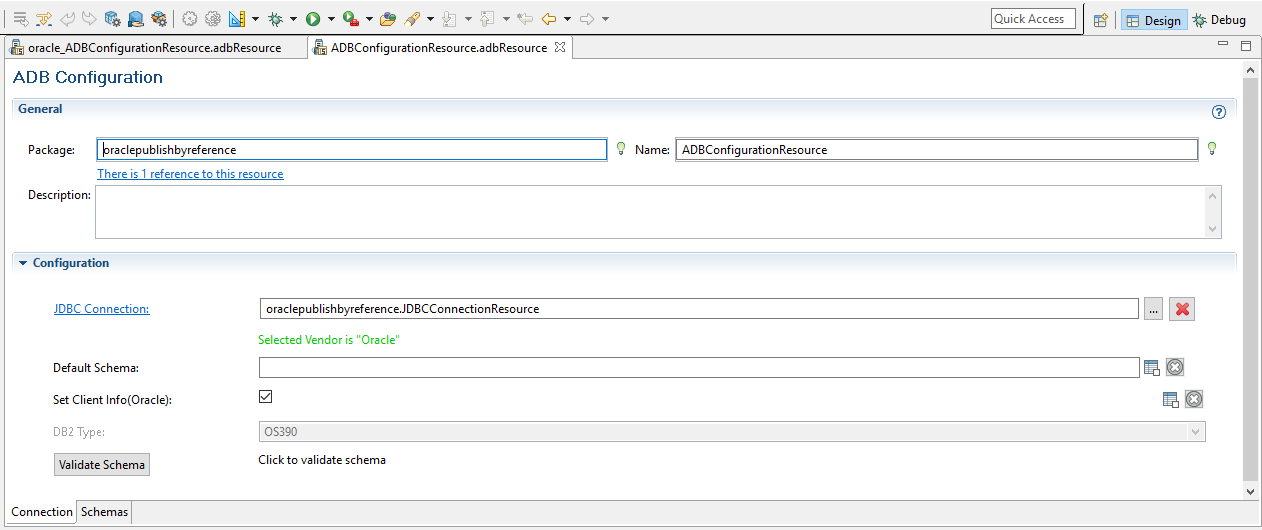Click the lightbulb hint next to Package field
This screenshot has width=1262, height=530.
click(x=620, y=149)
